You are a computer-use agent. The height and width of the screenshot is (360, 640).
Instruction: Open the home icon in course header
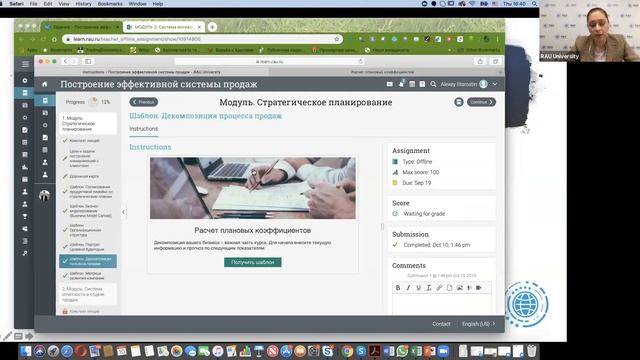pyautogui.click(x=44, y=84)
